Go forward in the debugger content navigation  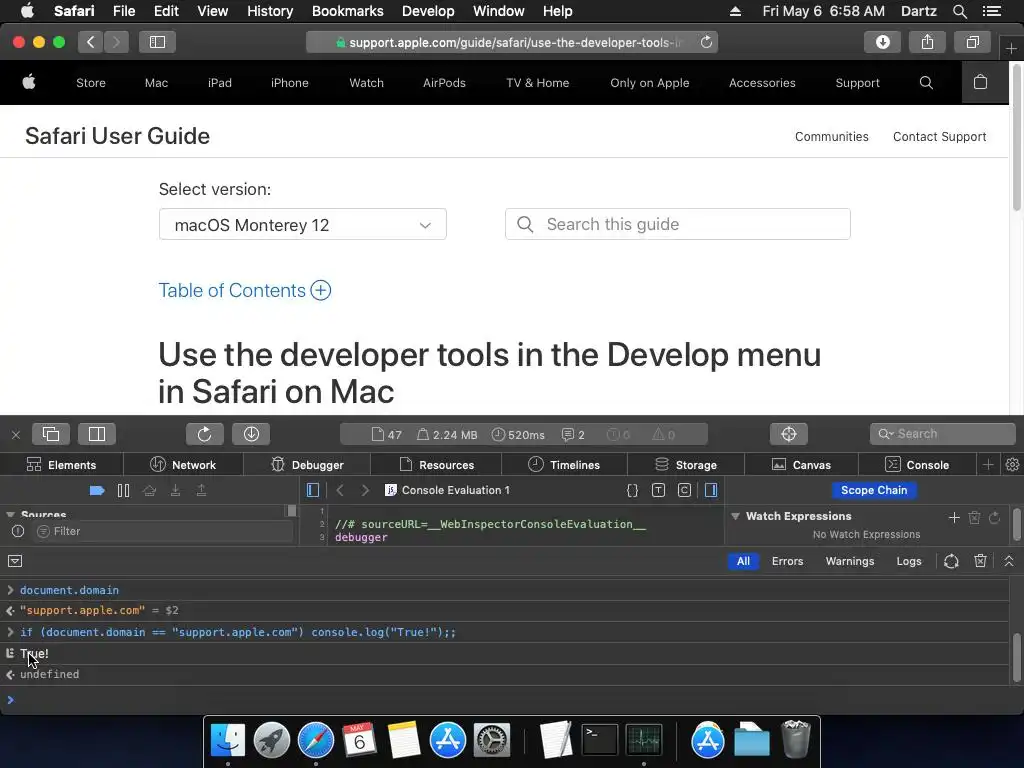366,490
